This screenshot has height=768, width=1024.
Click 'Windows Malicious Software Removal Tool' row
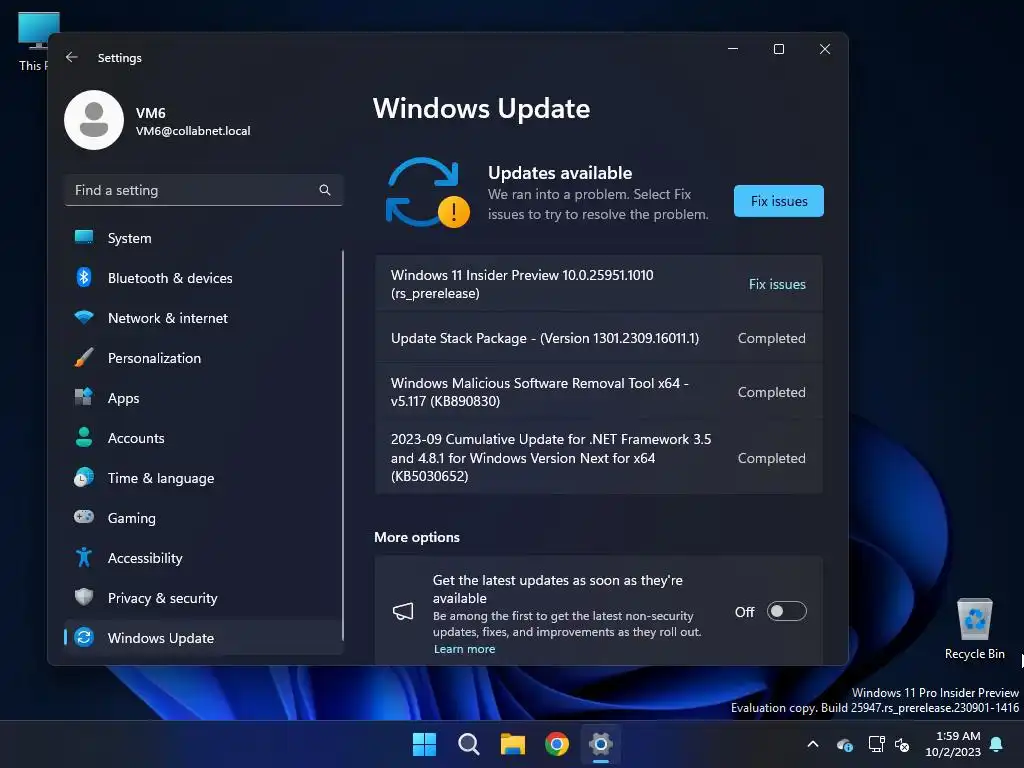pos(599,392)
